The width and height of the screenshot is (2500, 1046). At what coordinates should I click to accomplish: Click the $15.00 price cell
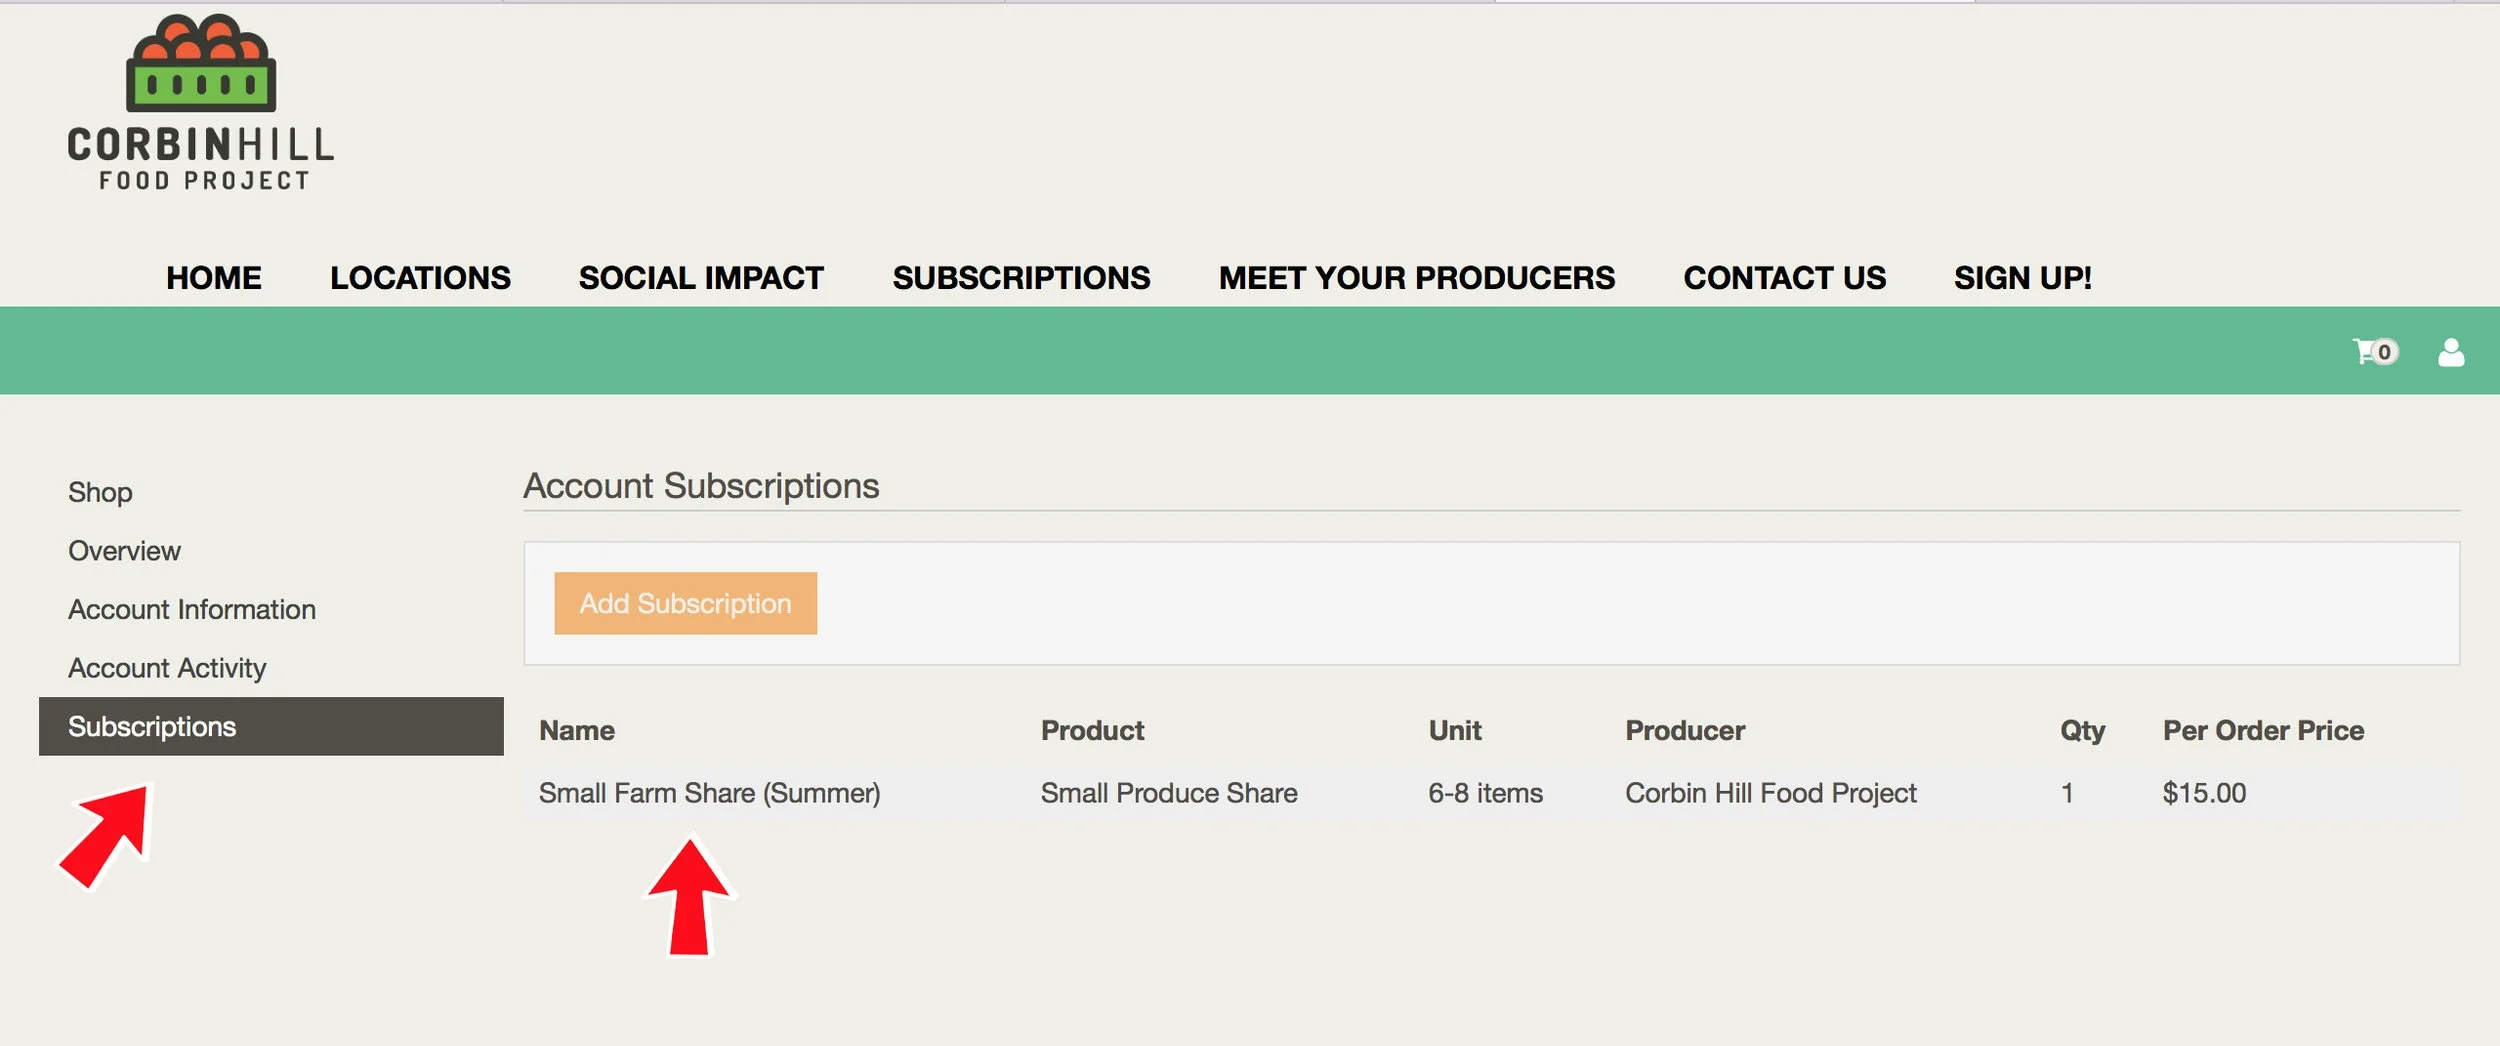pyautogui.click(x=2204, y=793)
